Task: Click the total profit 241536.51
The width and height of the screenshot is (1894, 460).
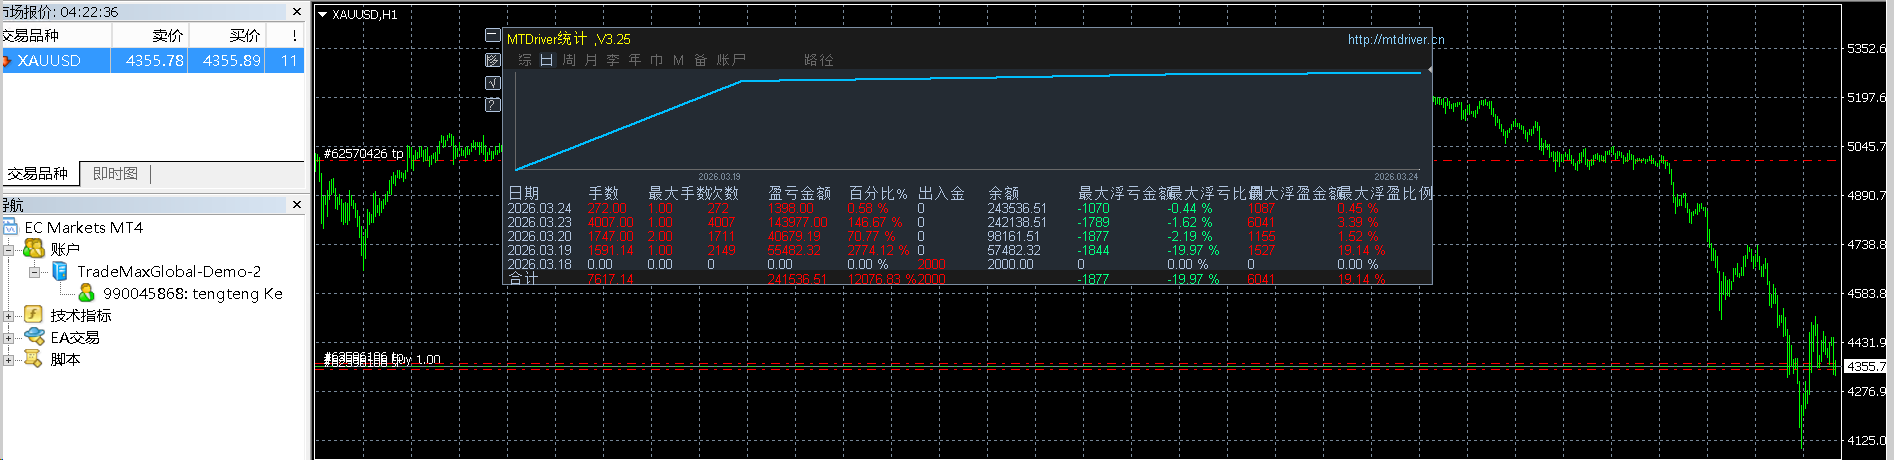Action: [x=797, y=279]
